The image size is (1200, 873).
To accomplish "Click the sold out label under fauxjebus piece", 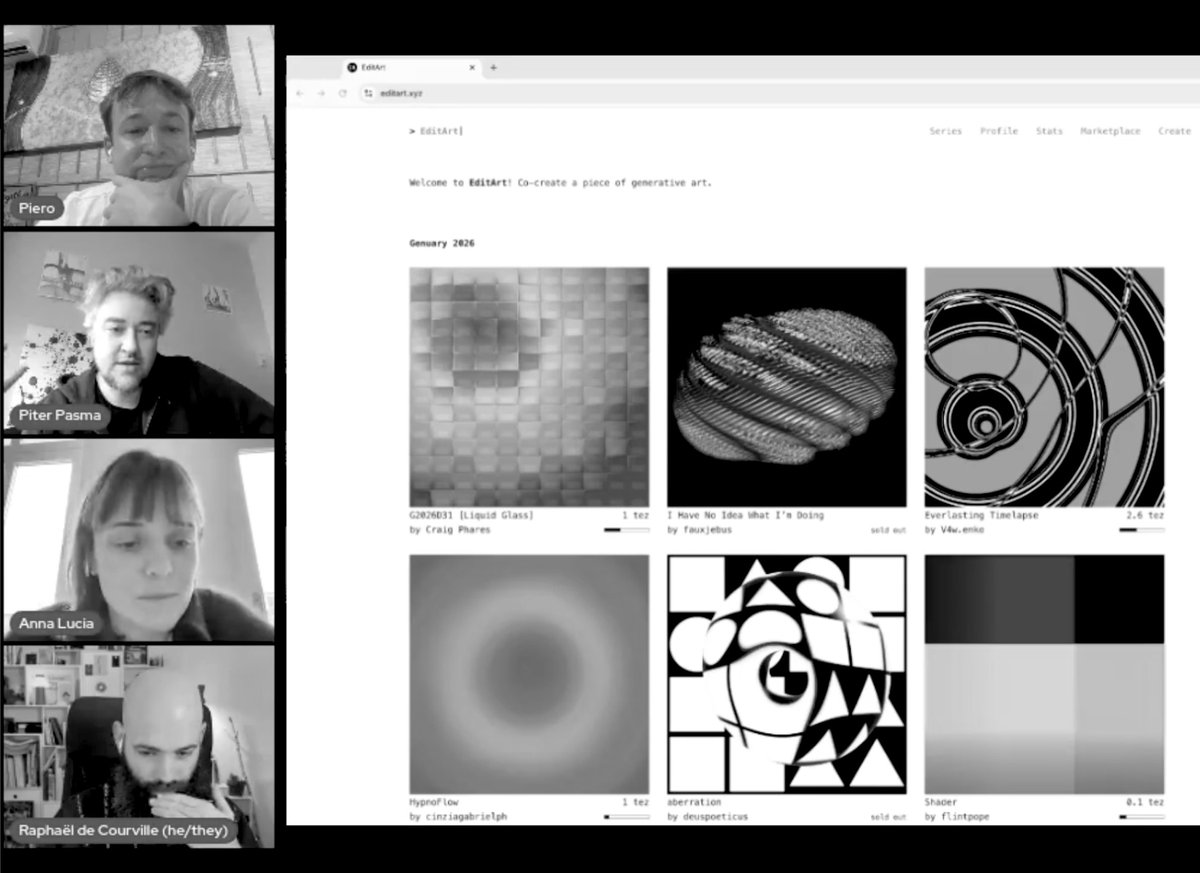I will click(x=888, y=530).
